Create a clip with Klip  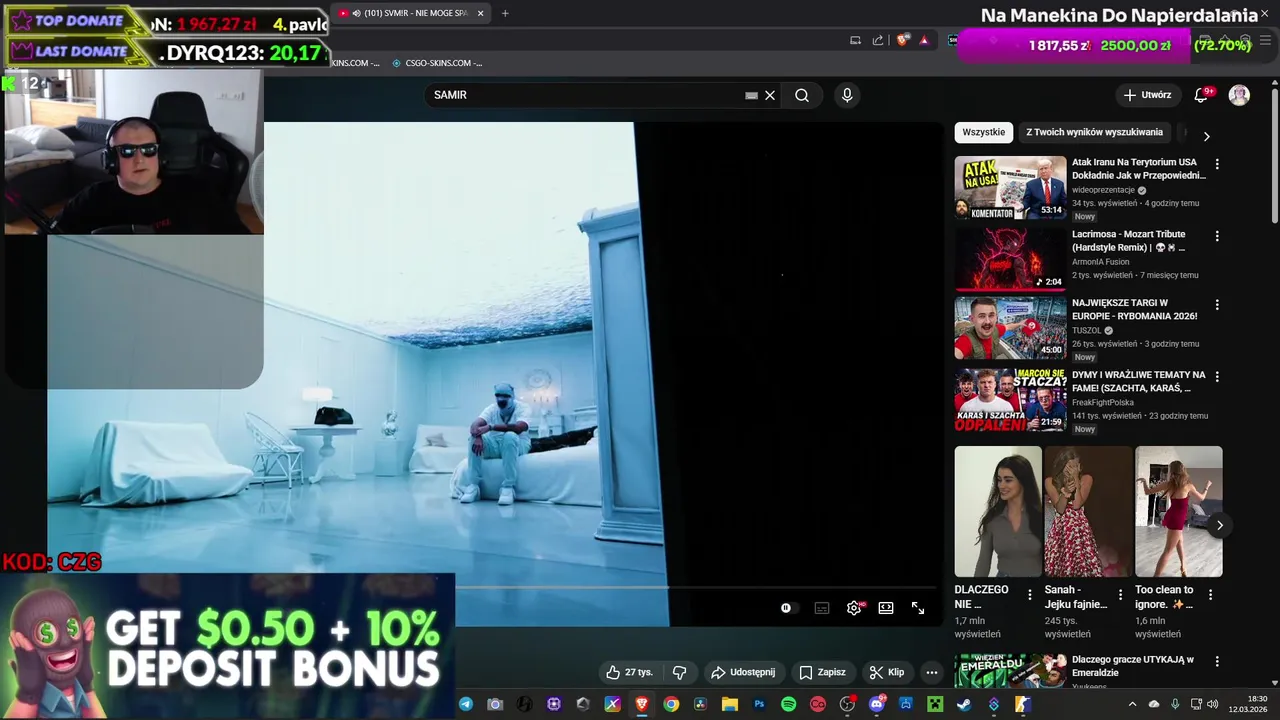887,672
